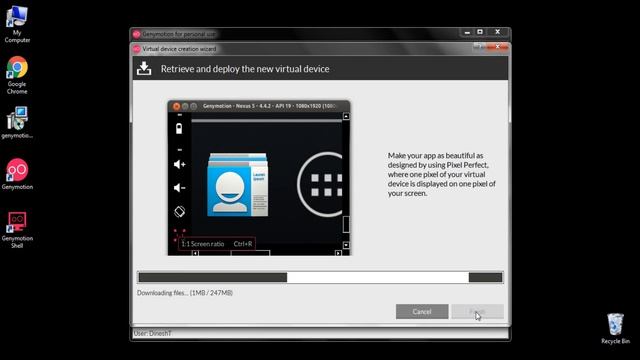Open the genymotion installer desktop icon
Viewport: 640px width, 360px height.
(17, 122)
